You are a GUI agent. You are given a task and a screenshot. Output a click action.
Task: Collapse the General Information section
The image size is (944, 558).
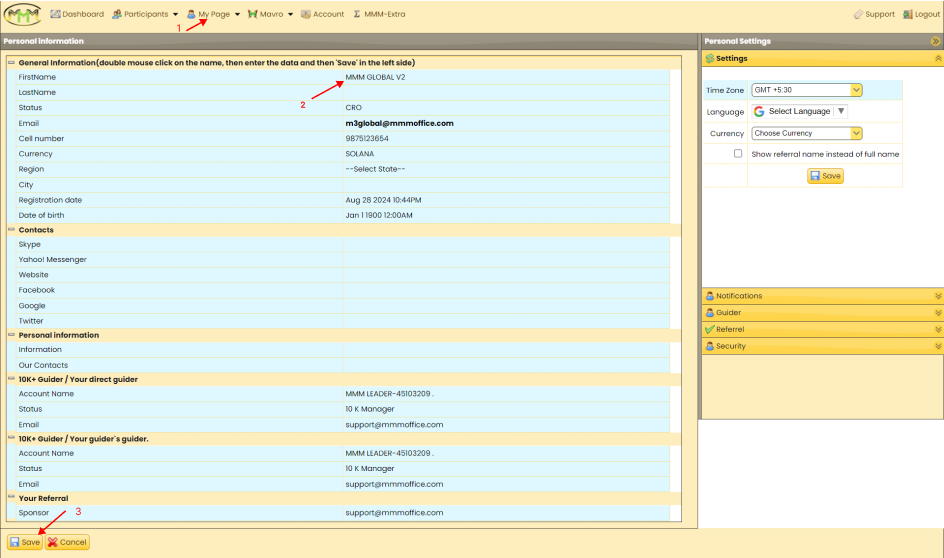coord(11,62)
